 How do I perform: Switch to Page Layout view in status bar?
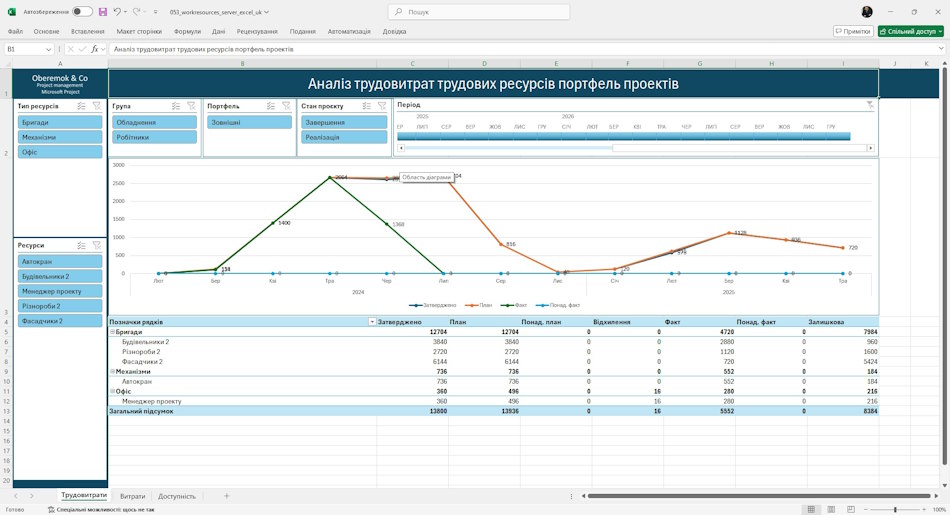(831, 510)
